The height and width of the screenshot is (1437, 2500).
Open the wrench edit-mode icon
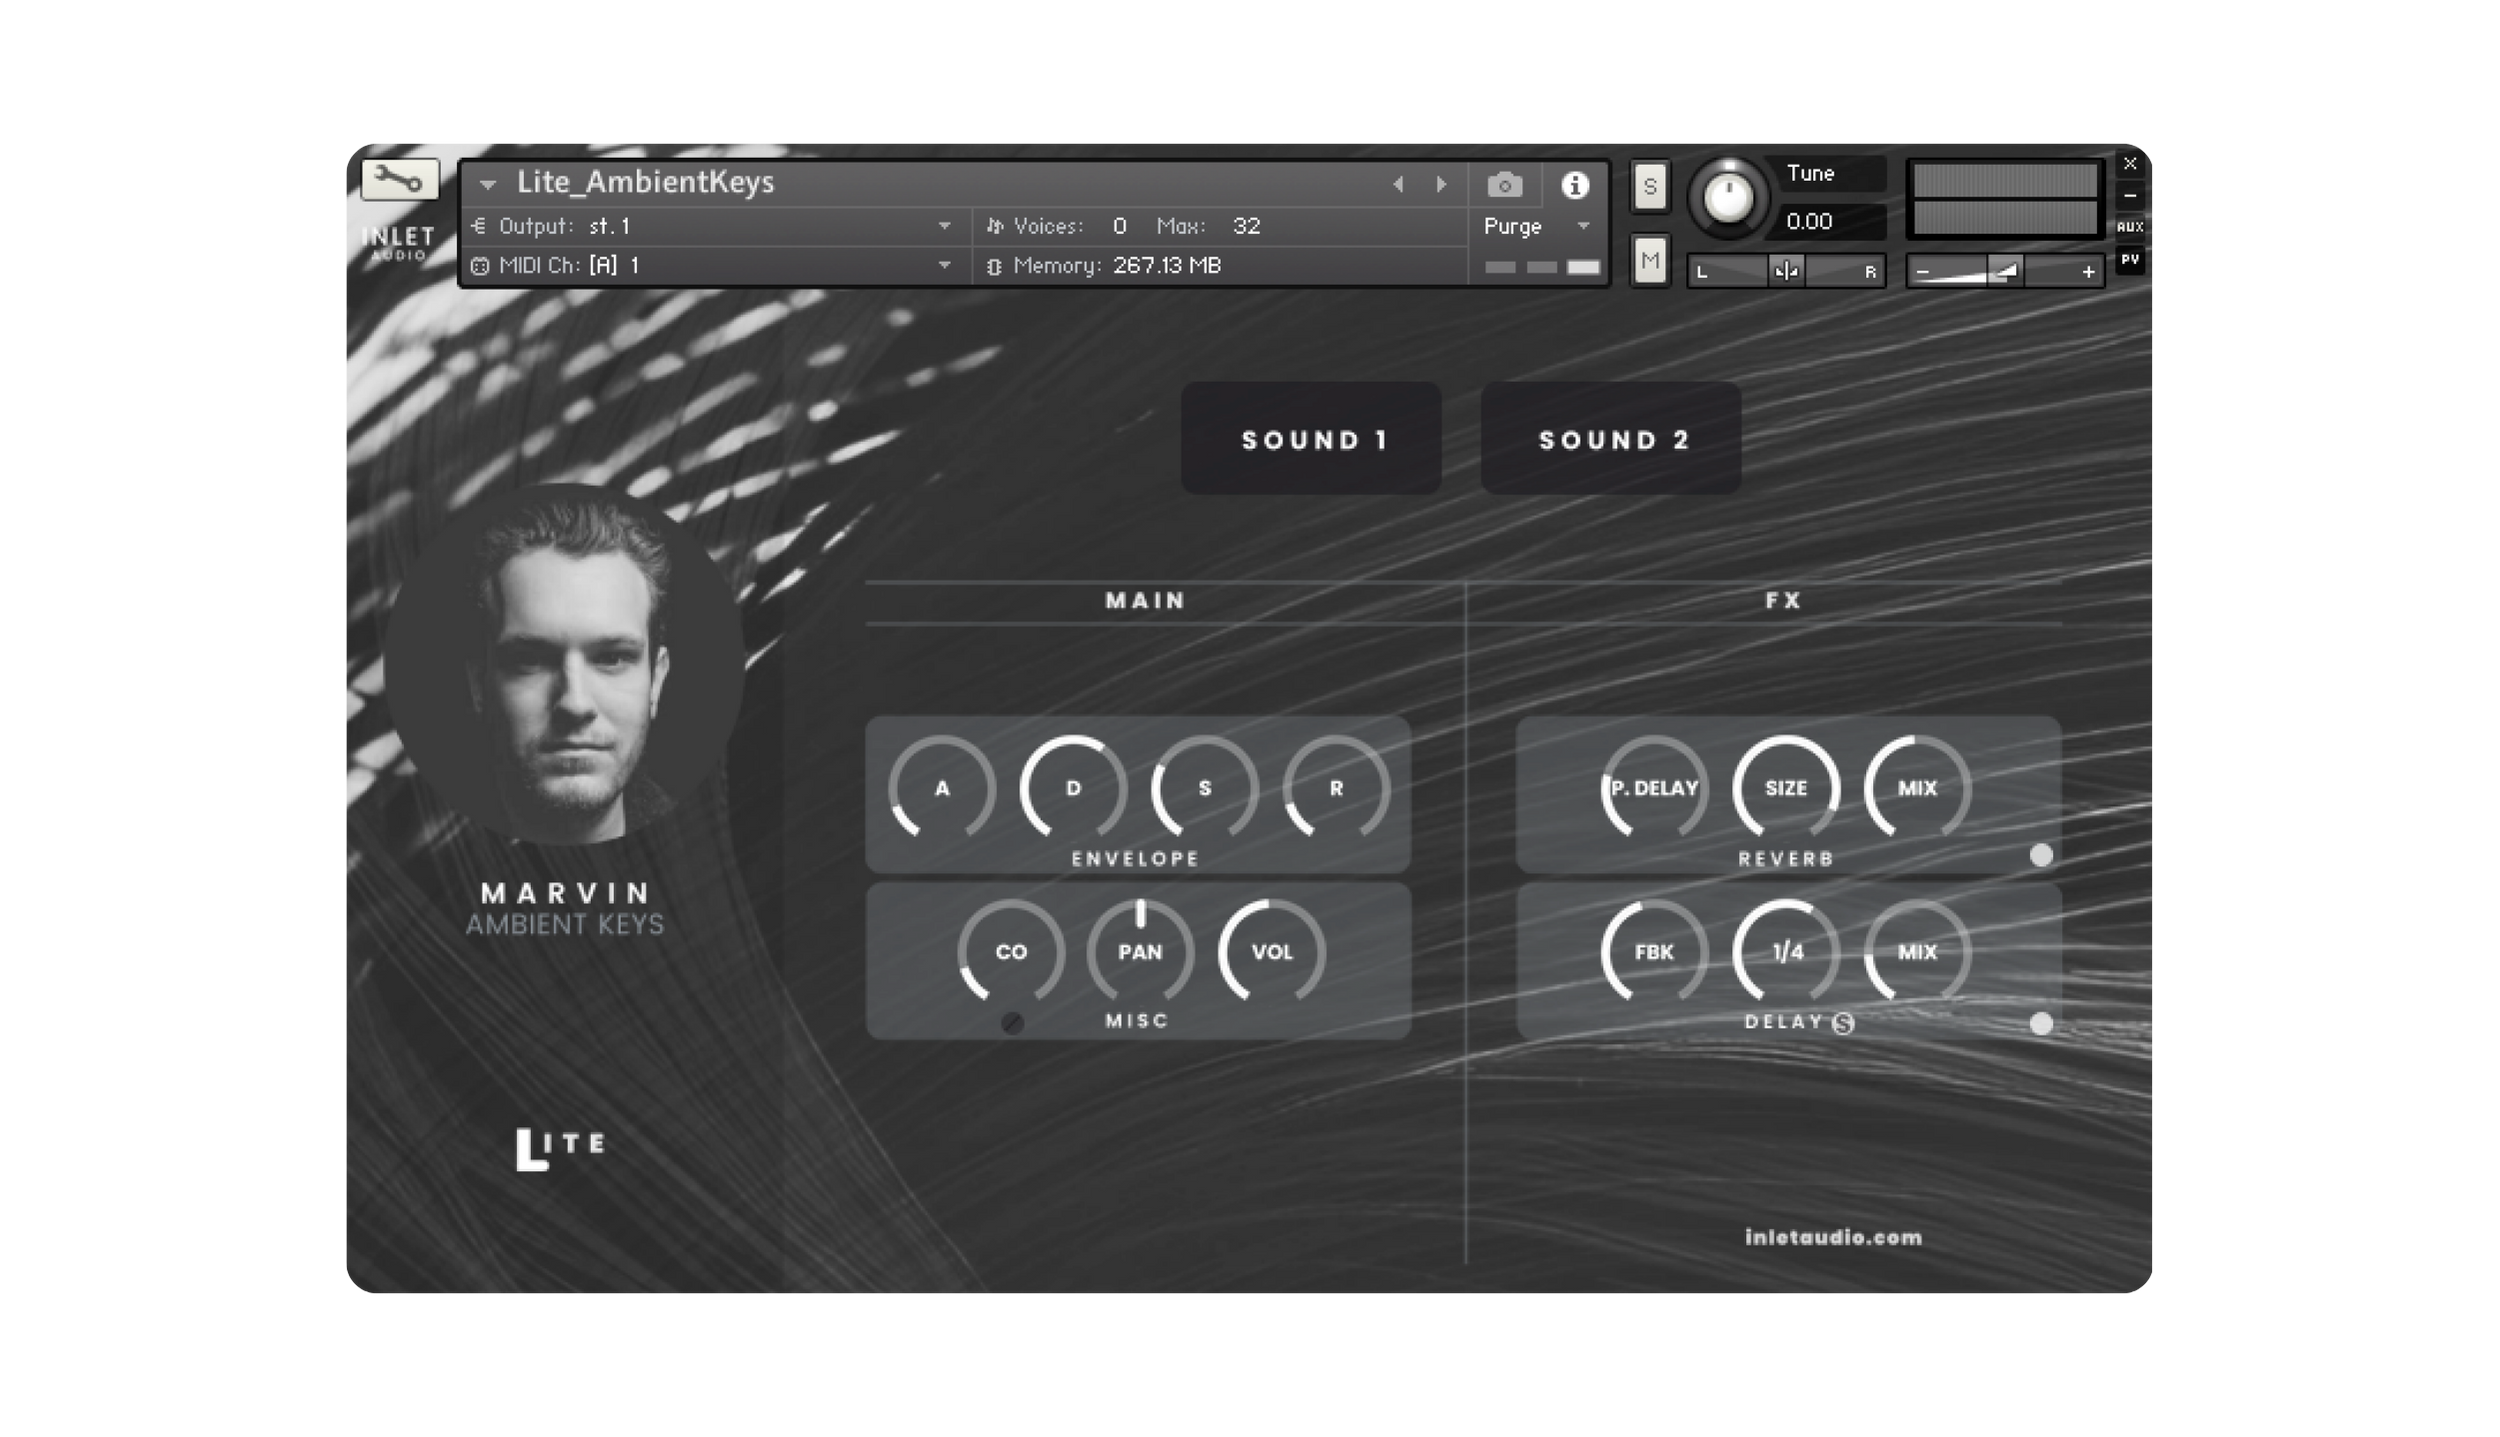coord(399,180)
